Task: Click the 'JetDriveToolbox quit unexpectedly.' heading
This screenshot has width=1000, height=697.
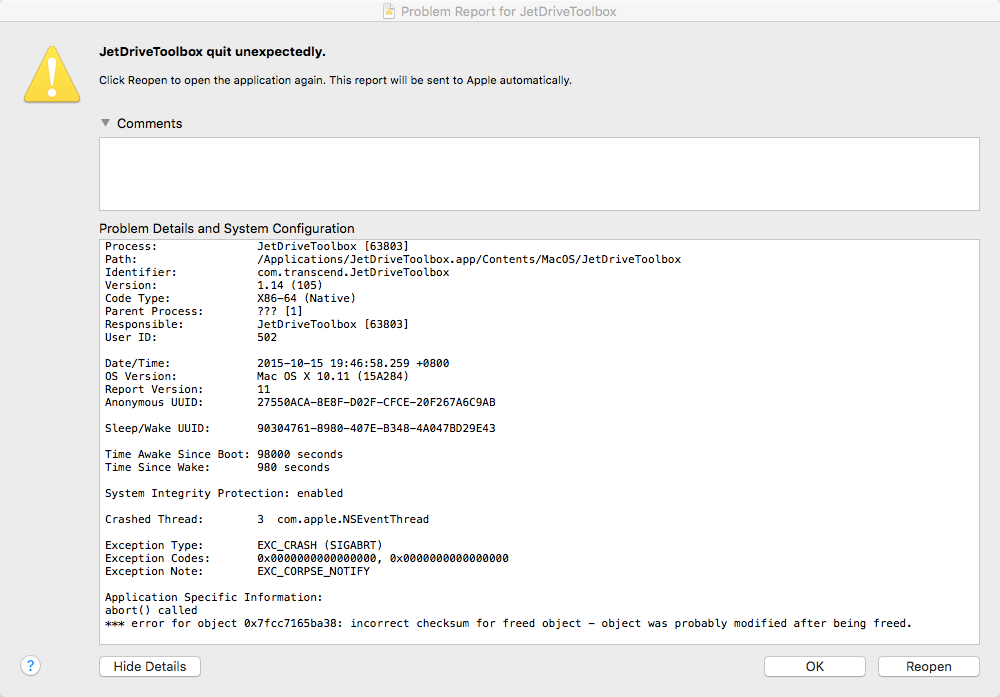Action: pyautogui.click(x=212, y=52)
